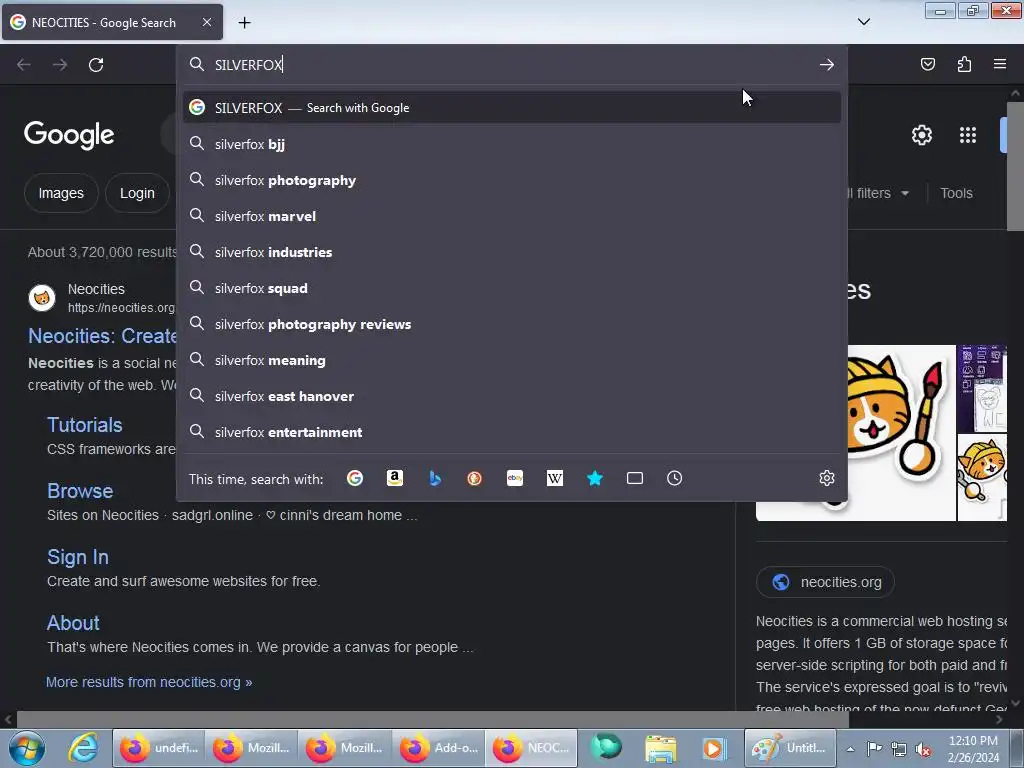Choose suggestion silverfox marvel

(512, 216)
